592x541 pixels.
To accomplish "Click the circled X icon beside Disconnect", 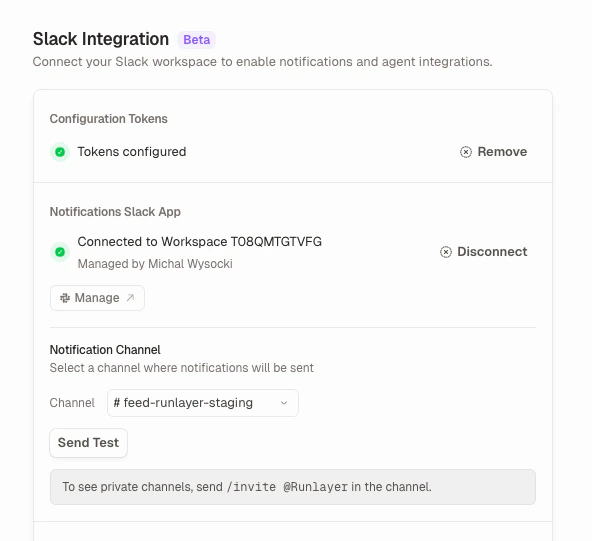I will (446, 252).
